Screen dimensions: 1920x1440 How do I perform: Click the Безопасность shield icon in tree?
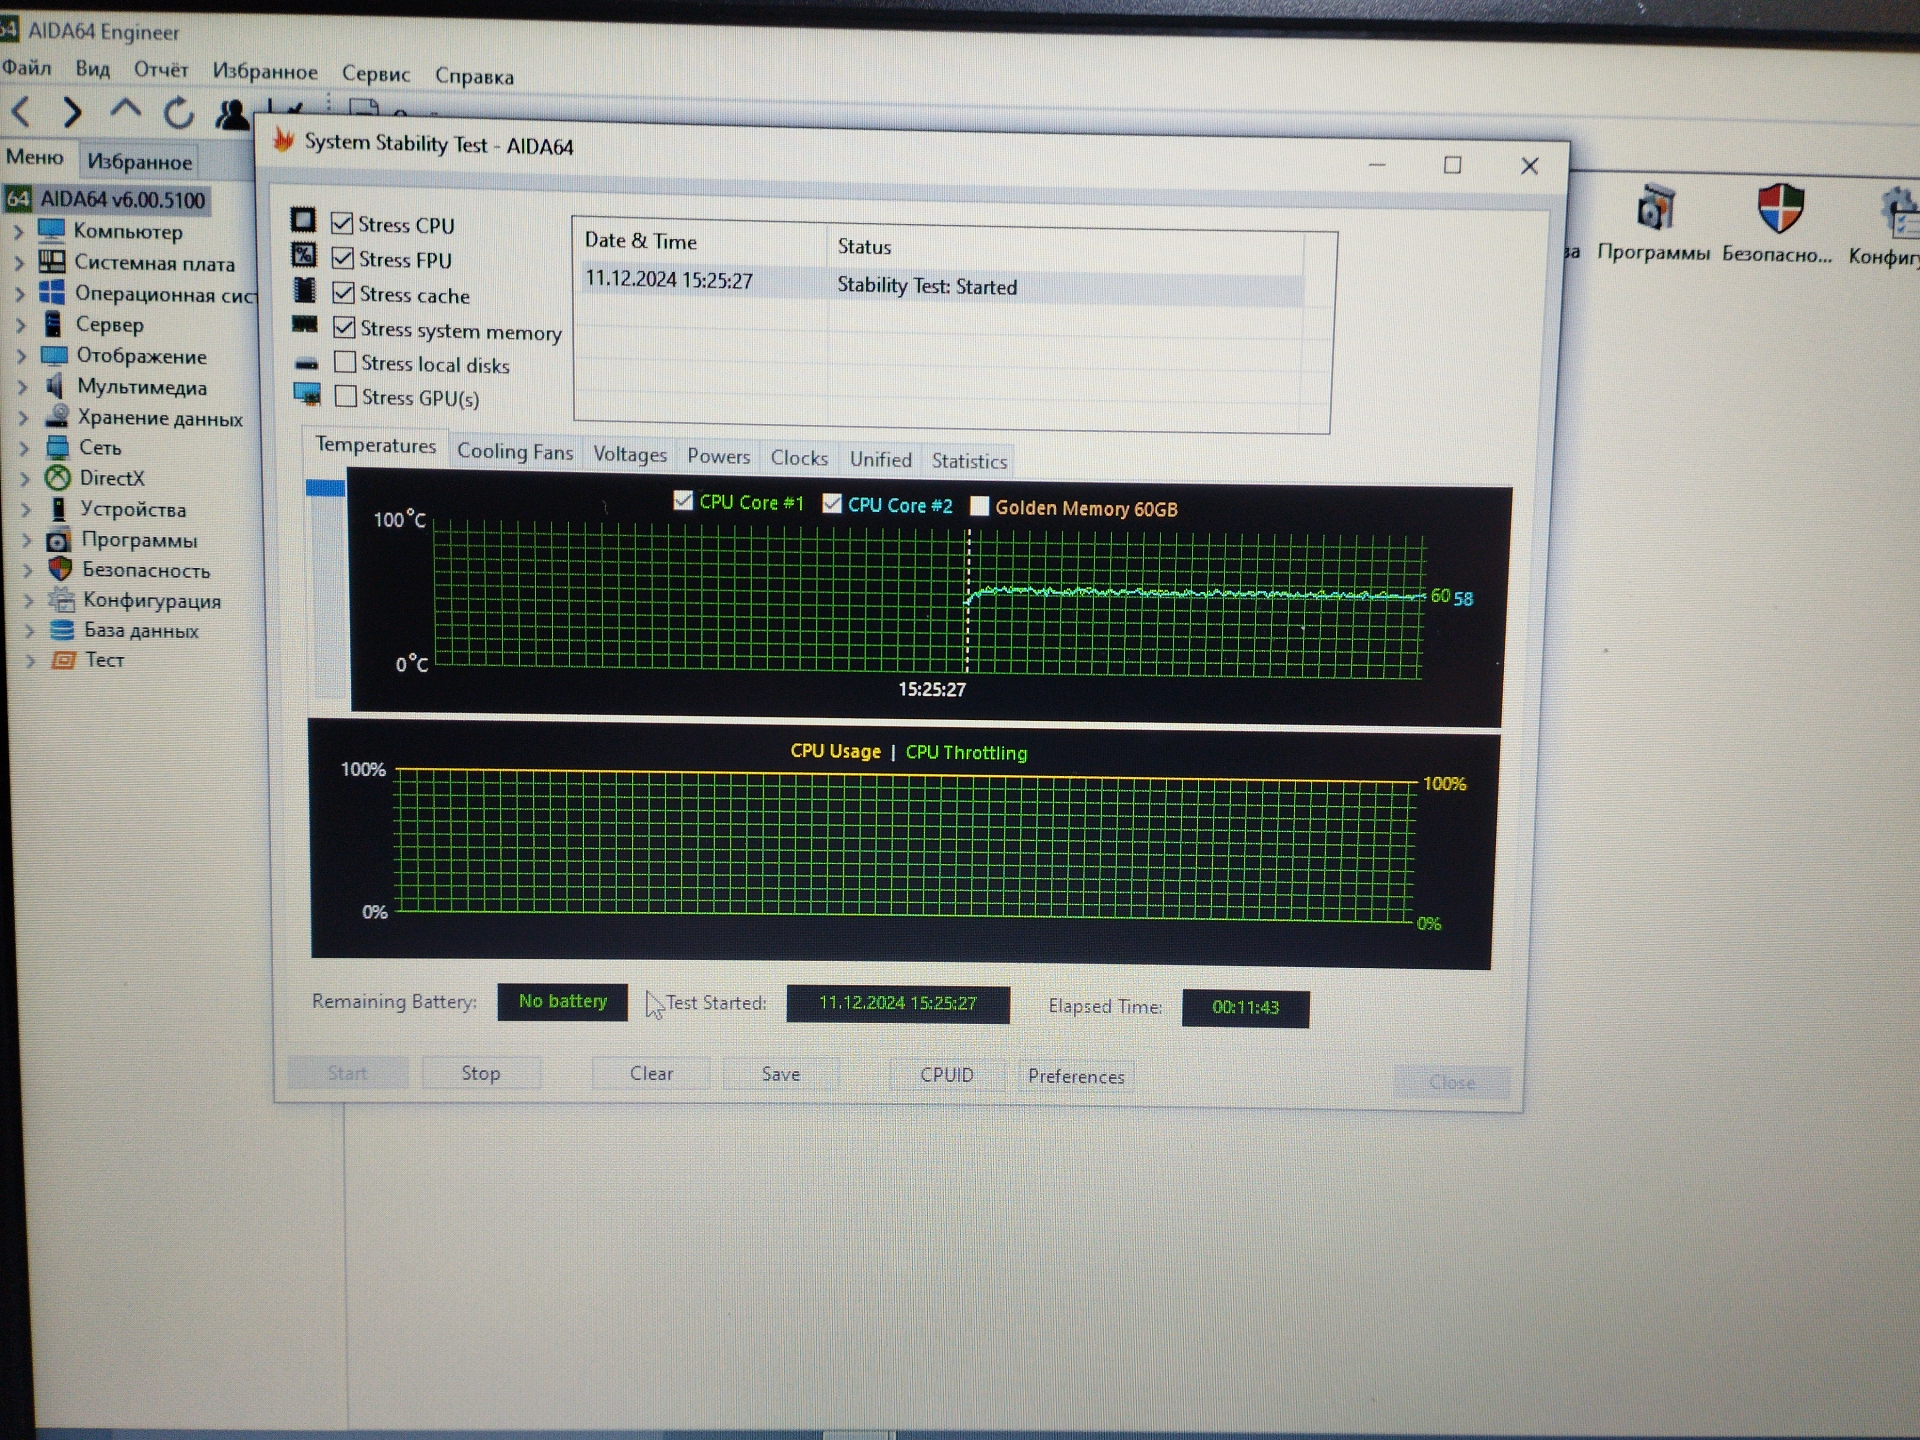tap(60, 569)
